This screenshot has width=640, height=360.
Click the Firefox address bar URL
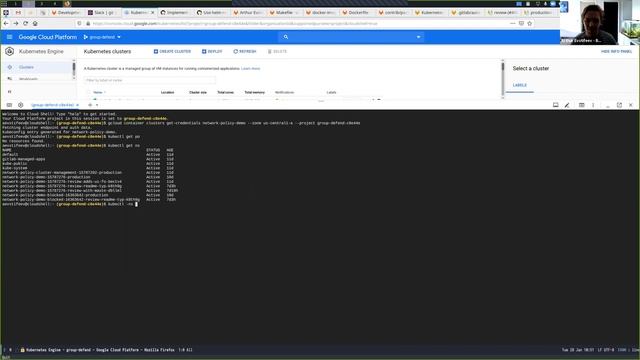pos(235,24)
